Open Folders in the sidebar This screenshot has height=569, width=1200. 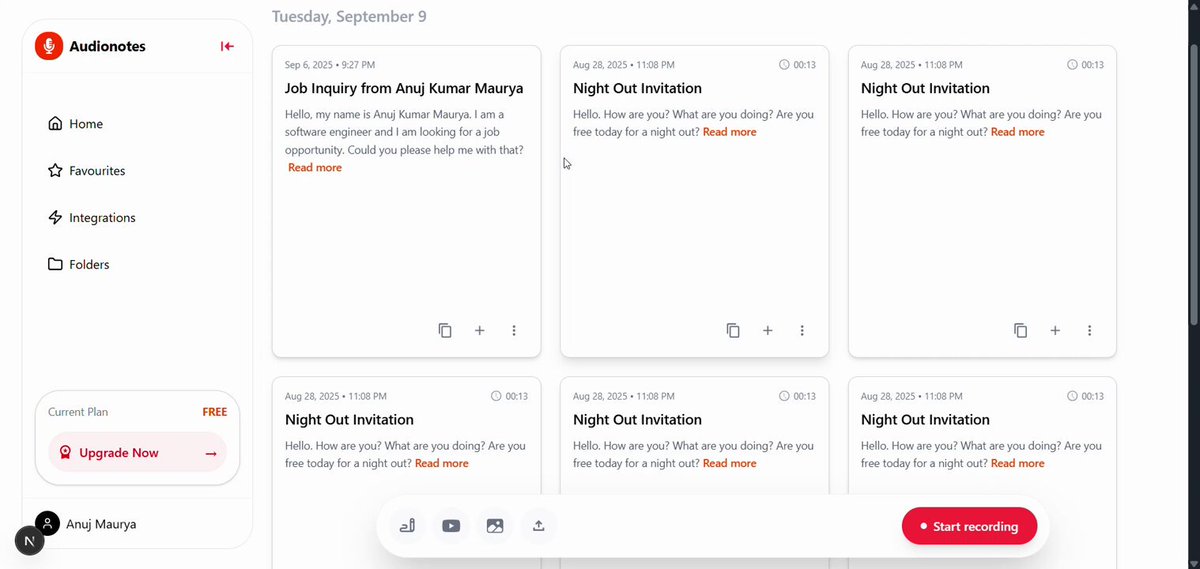click(x=79, y=265)
